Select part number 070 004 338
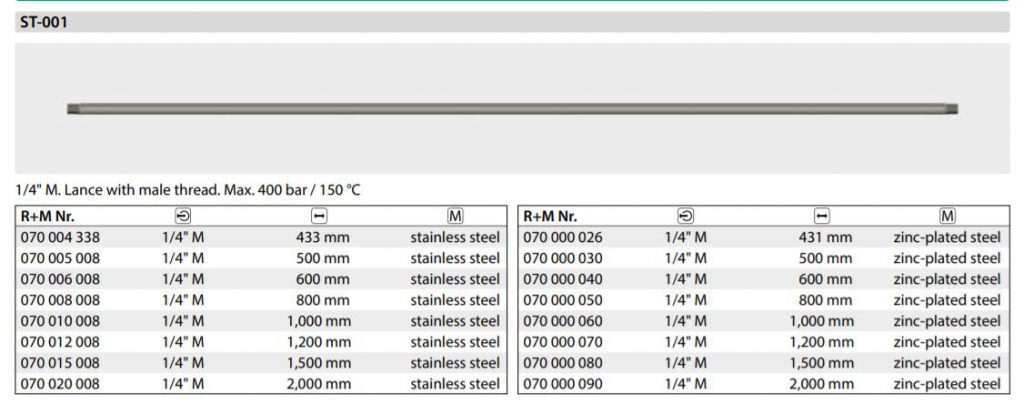The image size is (1024, 404). tap(60, 237)
